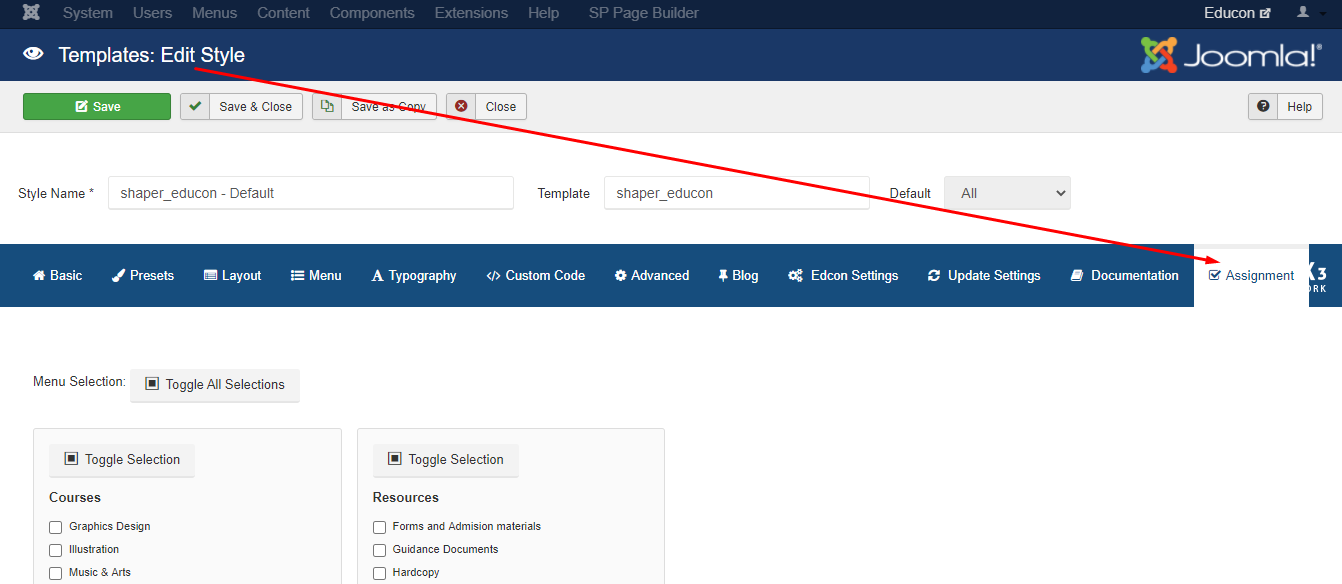Check the Forms and Admision materials checkbox
The height and width of the screenshot is (584, 1342).
(380, 527)
